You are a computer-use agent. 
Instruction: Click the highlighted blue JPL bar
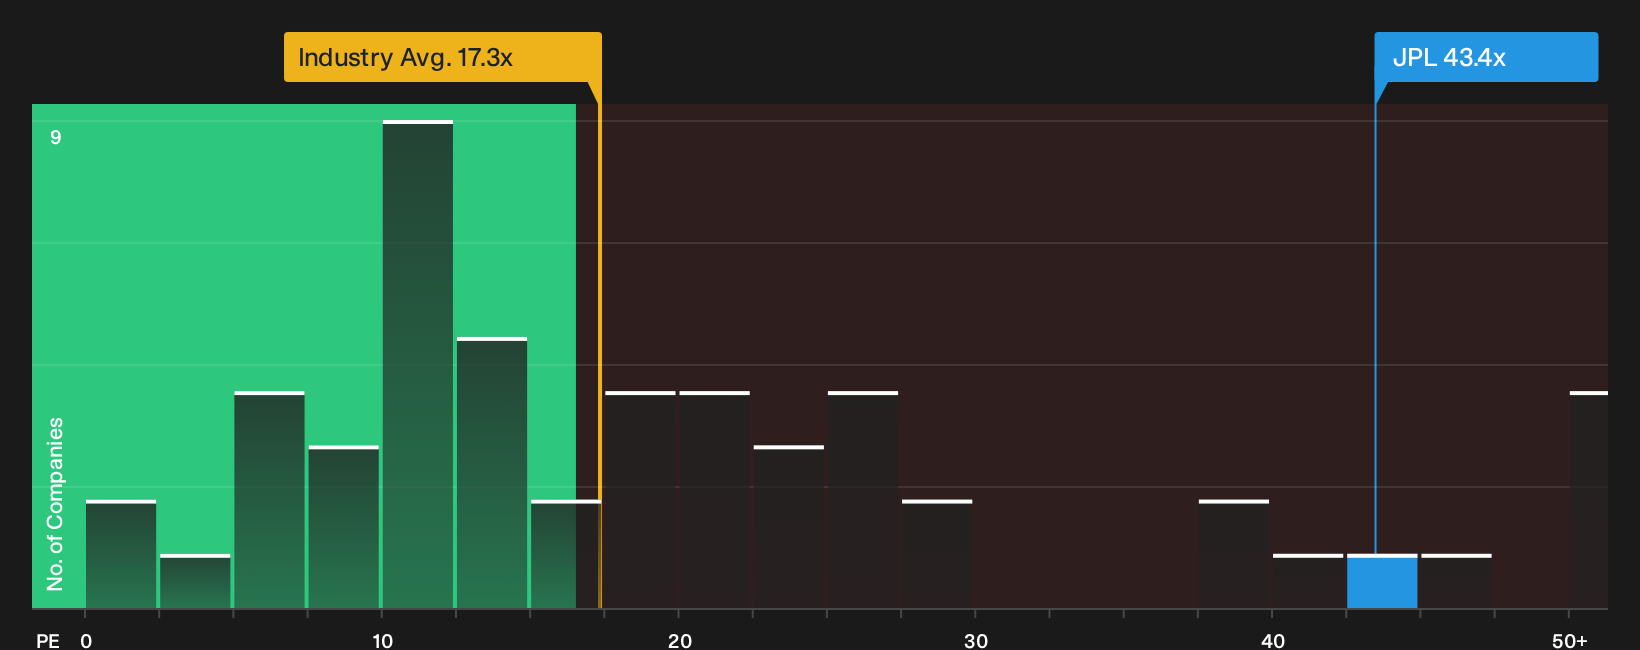click(1382, 581)
